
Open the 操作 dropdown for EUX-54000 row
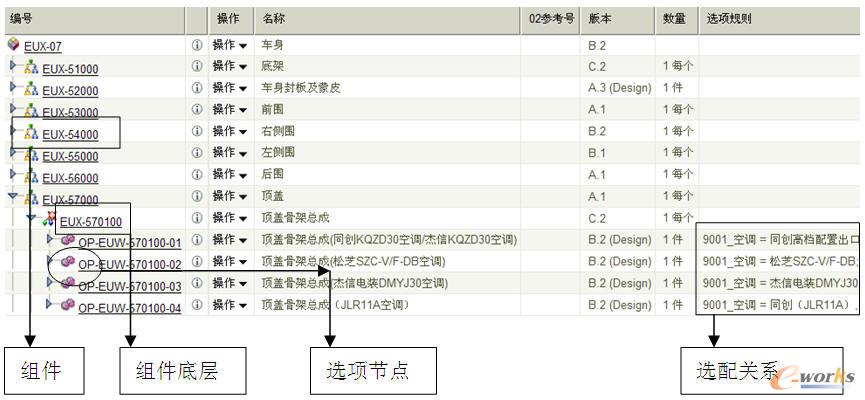click(230, 133)
